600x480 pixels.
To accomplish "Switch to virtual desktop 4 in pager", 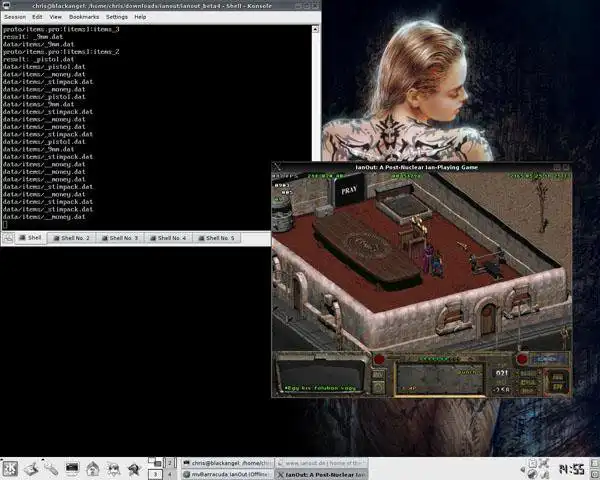I will (x=170, y=474).
